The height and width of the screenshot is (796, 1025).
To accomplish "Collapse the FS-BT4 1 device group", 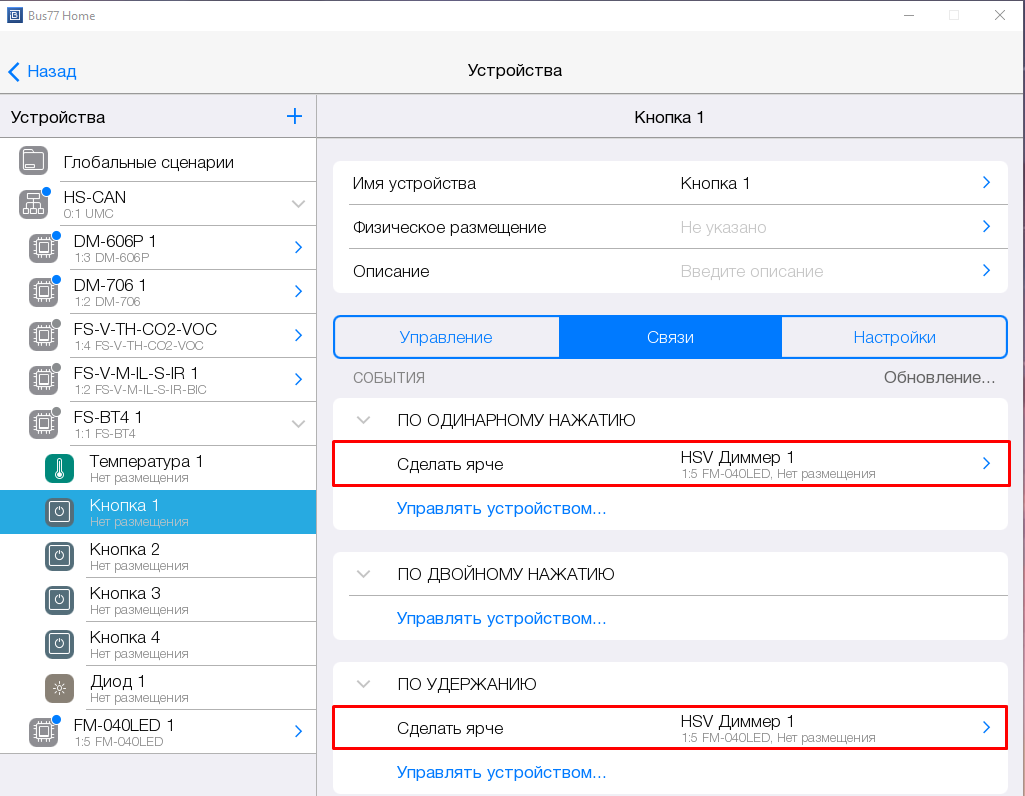I will pyautogui.click(x=298, y=424).
